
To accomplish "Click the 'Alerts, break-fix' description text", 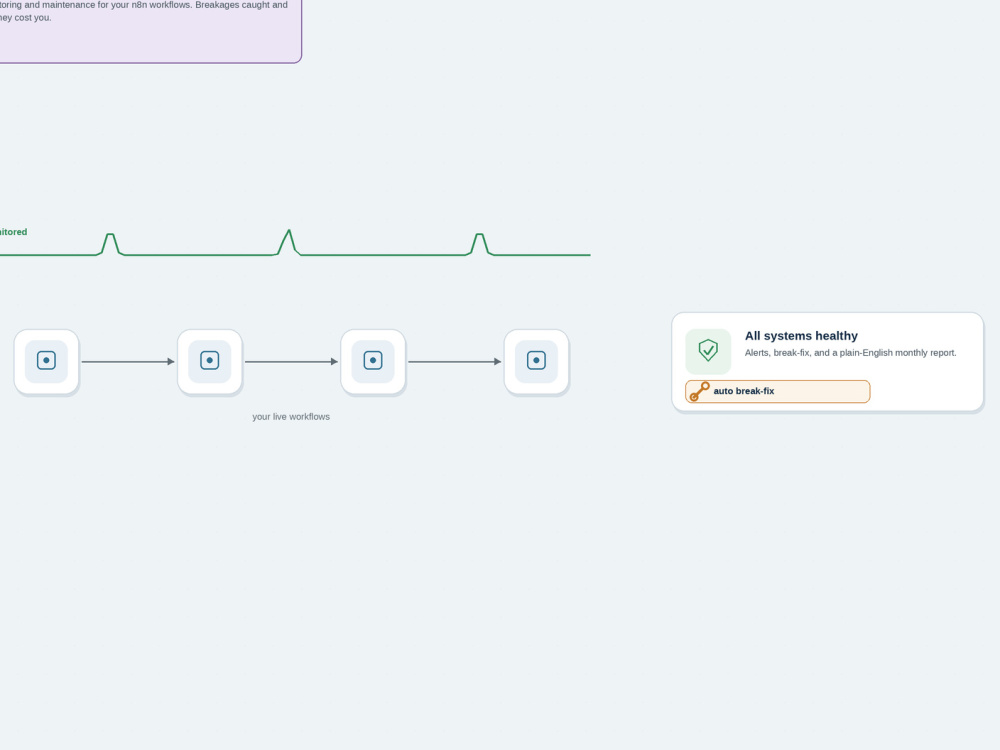I will 850,353.
